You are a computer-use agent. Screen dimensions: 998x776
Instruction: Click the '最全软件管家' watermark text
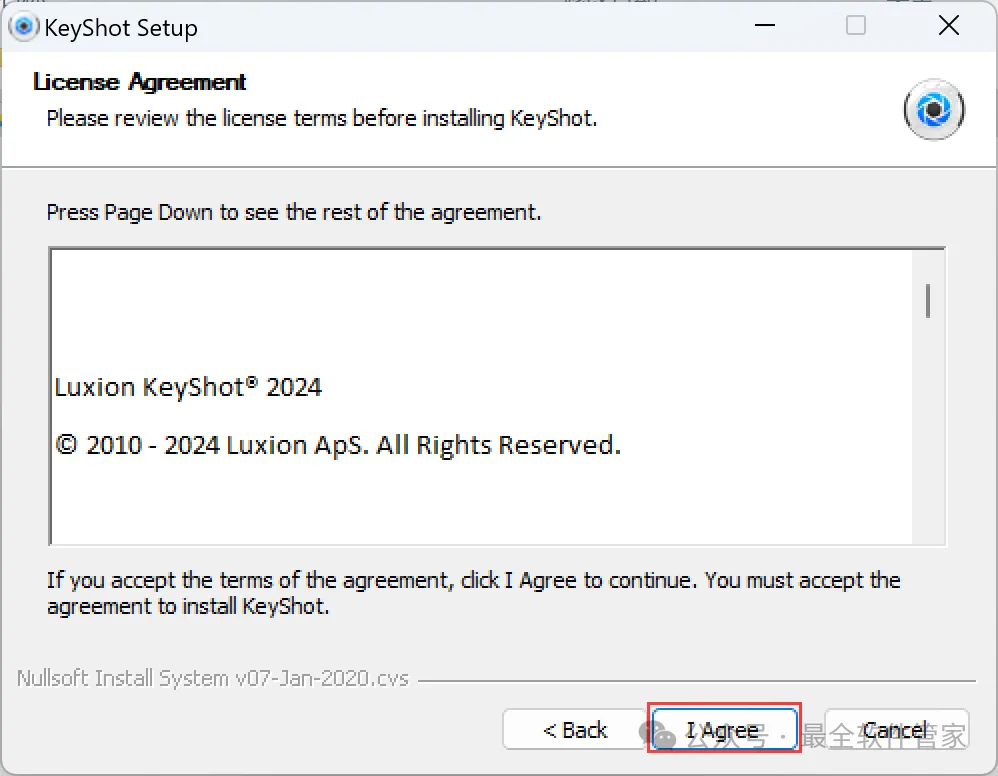(885, 737)
